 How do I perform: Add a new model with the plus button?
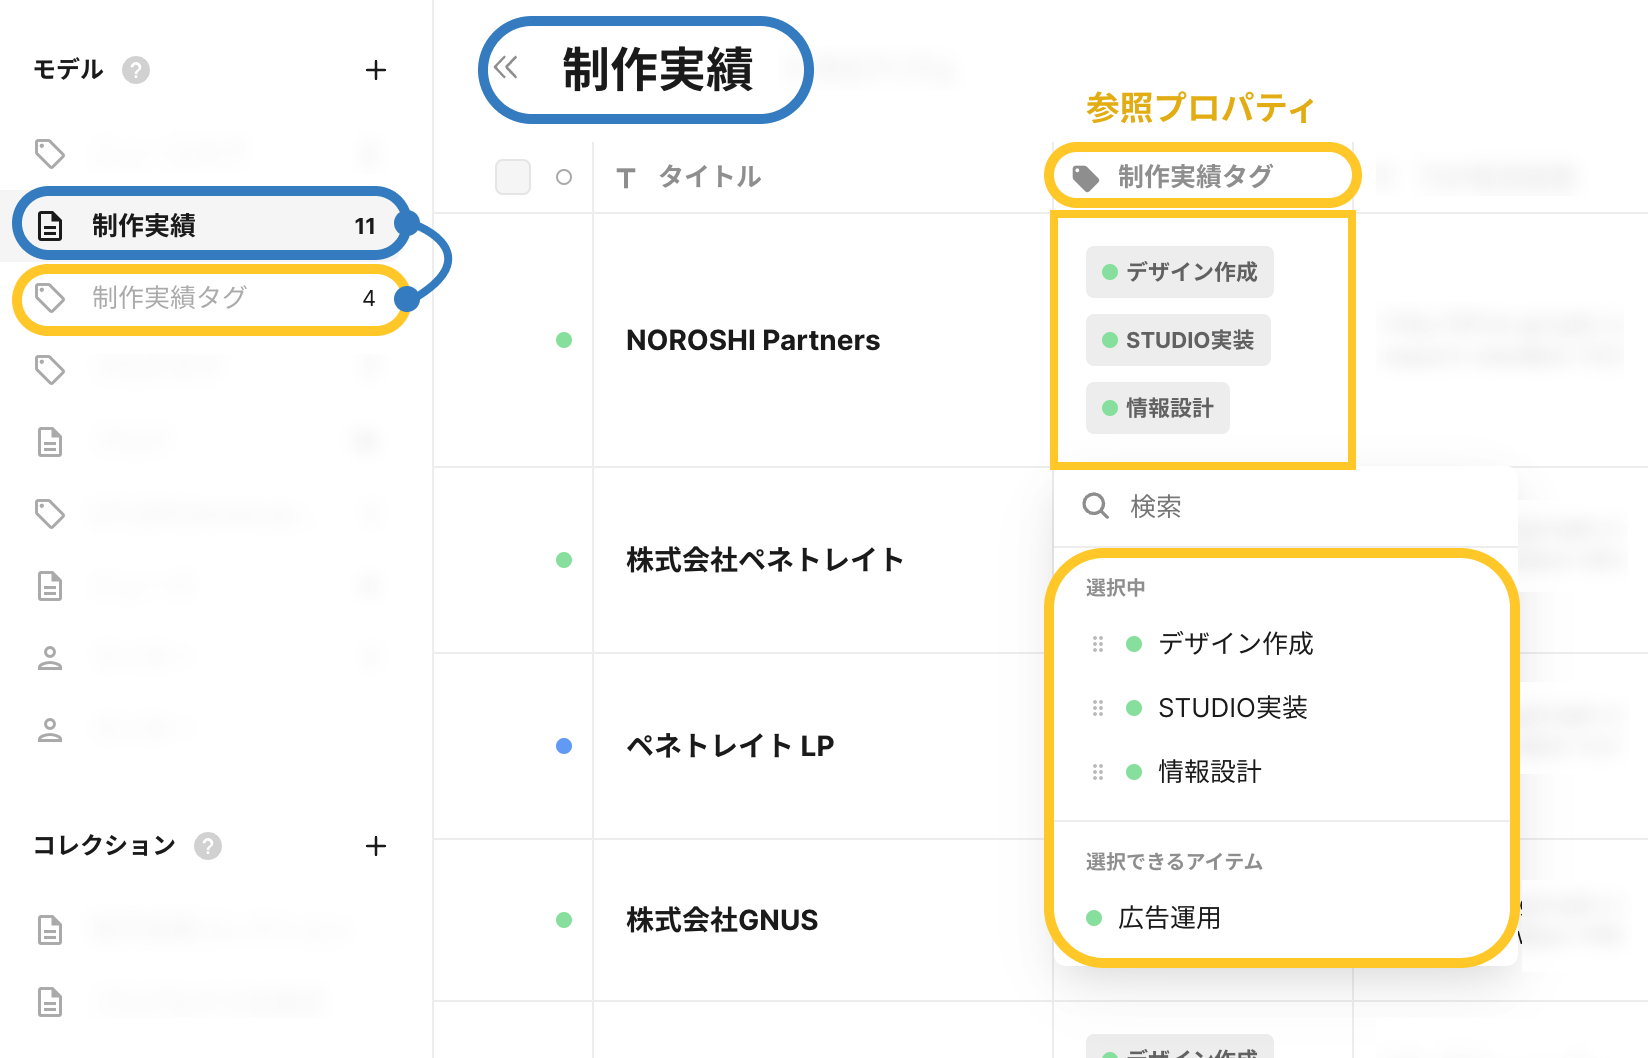point(376,70)
